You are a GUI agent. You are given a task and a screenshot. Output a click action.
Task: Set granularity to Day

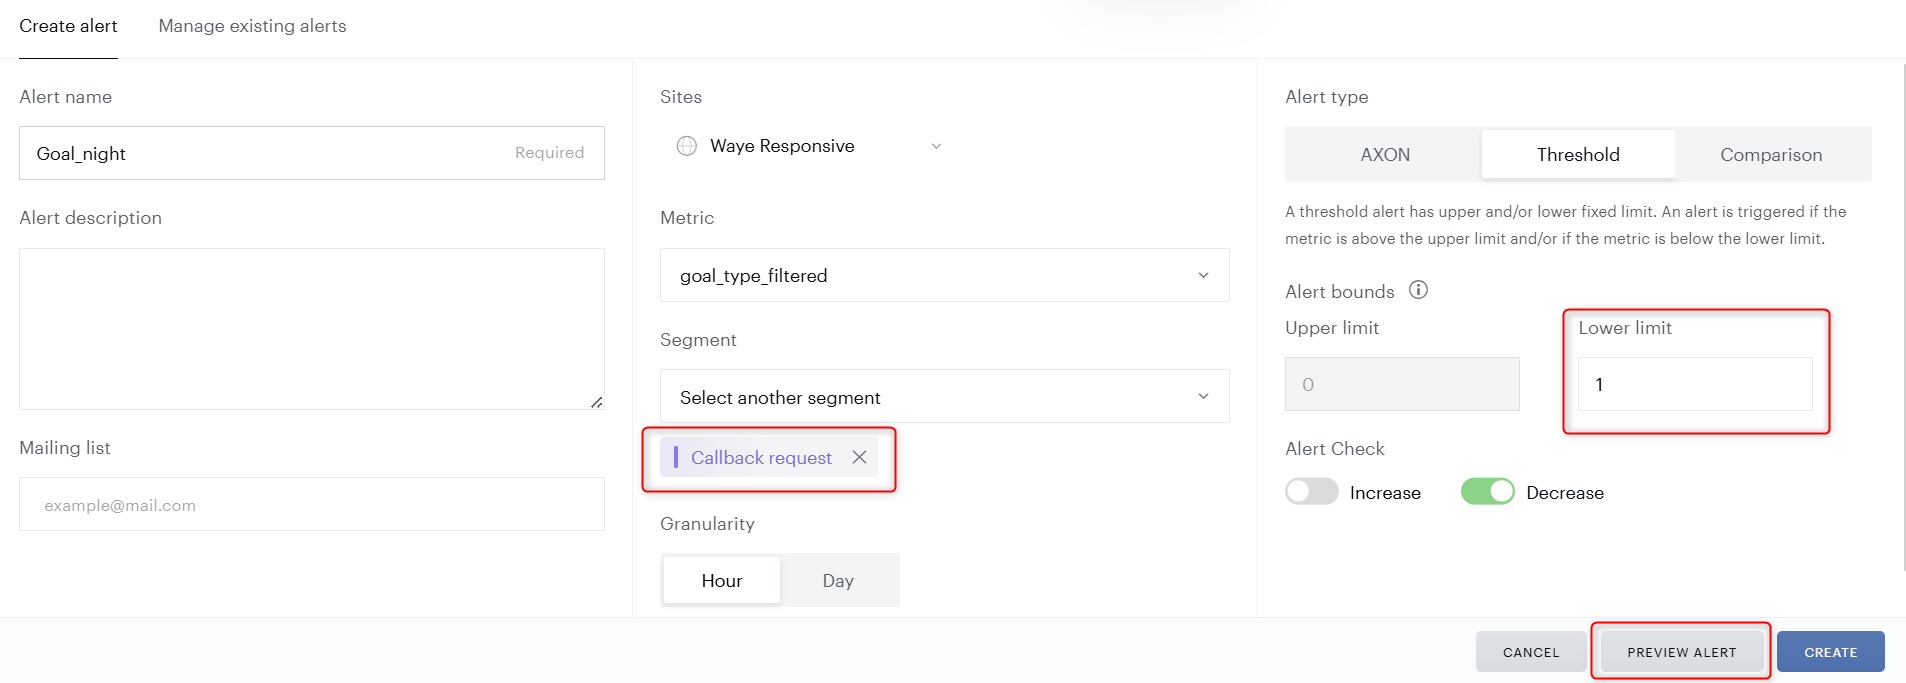(838, 581)
